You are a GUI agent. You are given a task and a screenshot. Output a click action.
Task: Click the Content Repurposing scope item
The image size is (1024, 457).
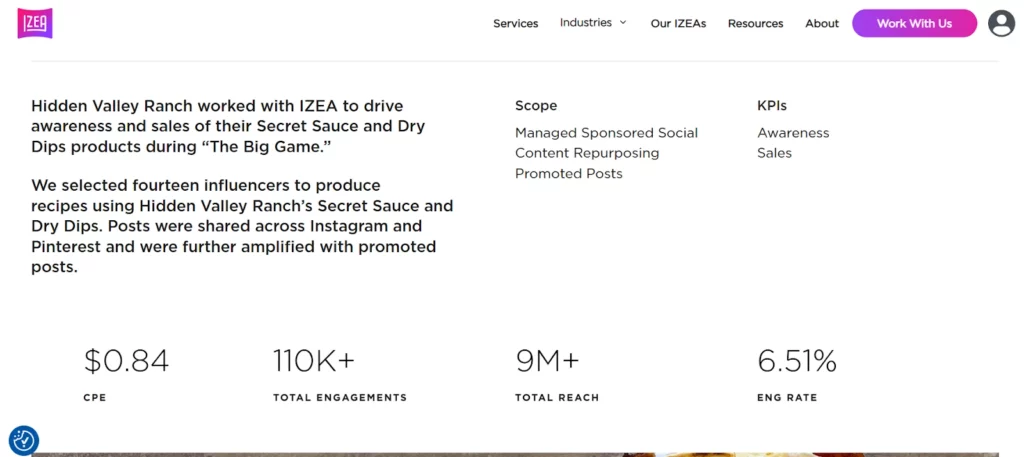587,153
